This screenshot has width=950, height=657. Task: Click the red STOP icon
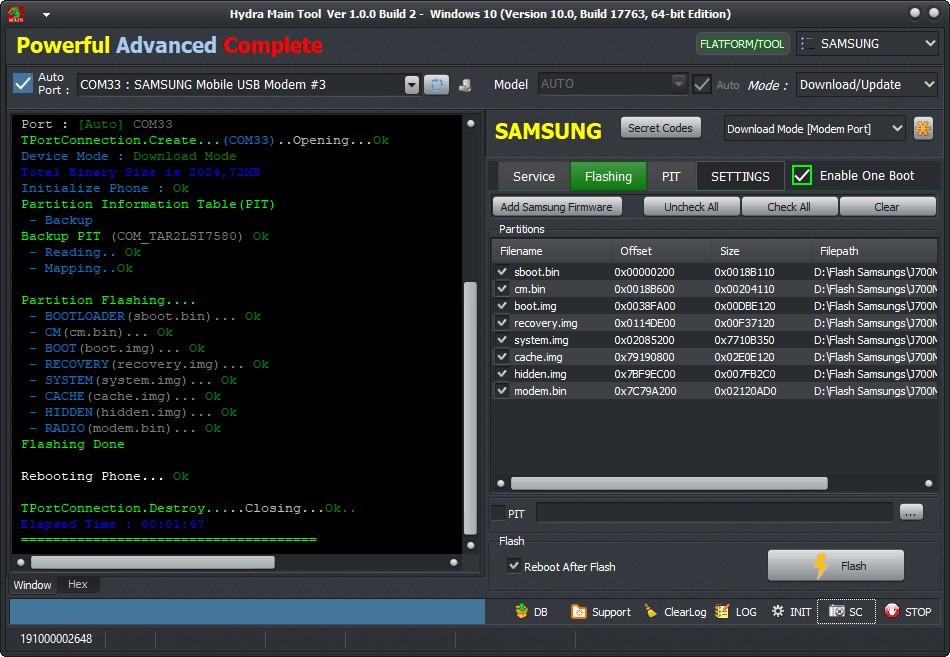(892, 611)
